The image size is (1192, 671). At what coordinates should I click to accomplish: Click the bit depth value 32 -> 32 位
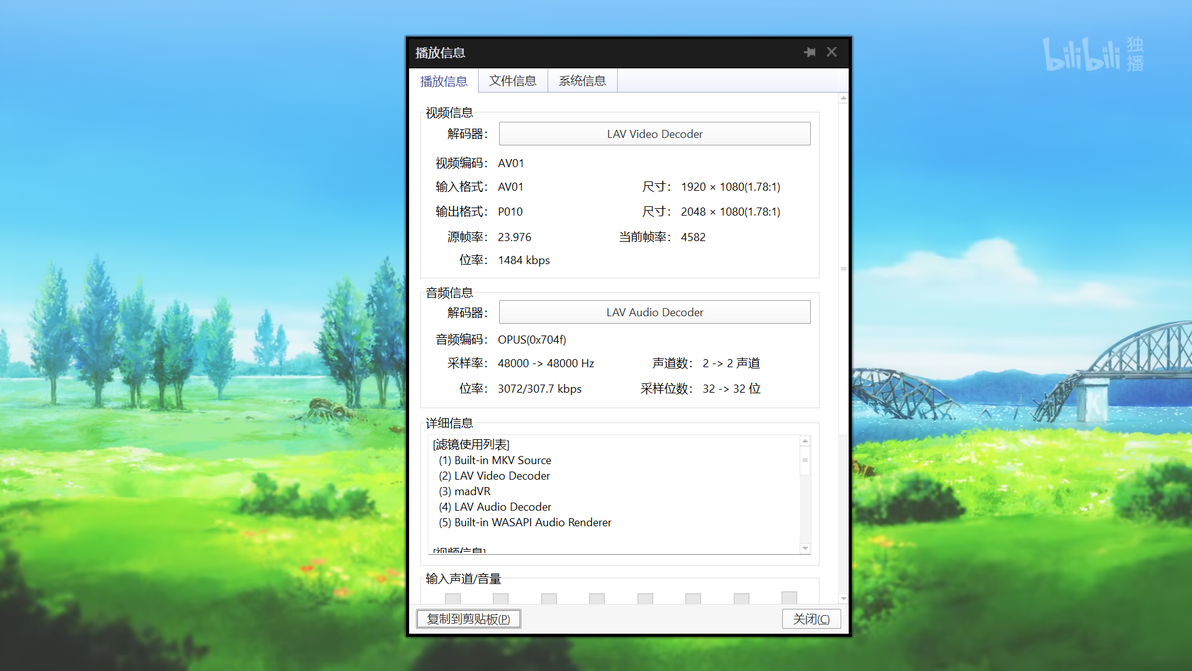click(731, 389)
